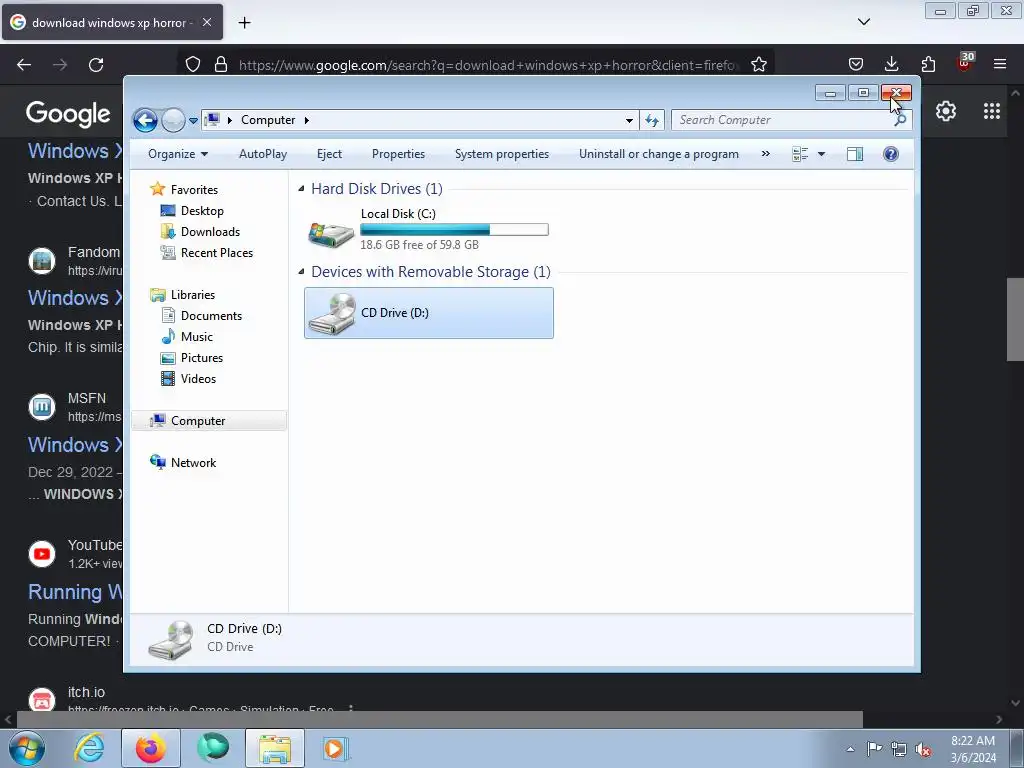Open the Pocket save icon in Firefox

tap(856, 65)
